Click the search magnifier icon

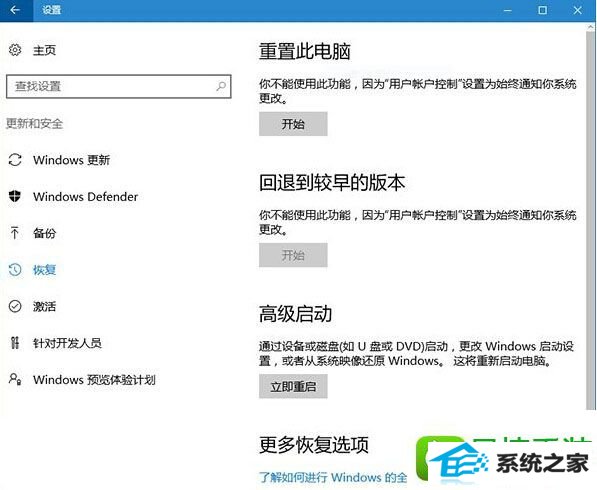(x=221, y=86)
